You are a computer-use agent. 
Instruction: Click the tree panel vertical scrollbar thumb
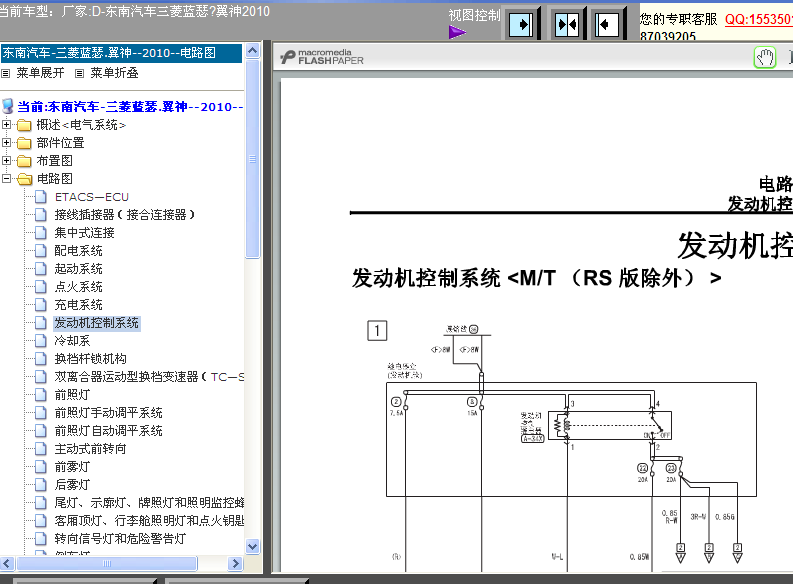point(252,159)
